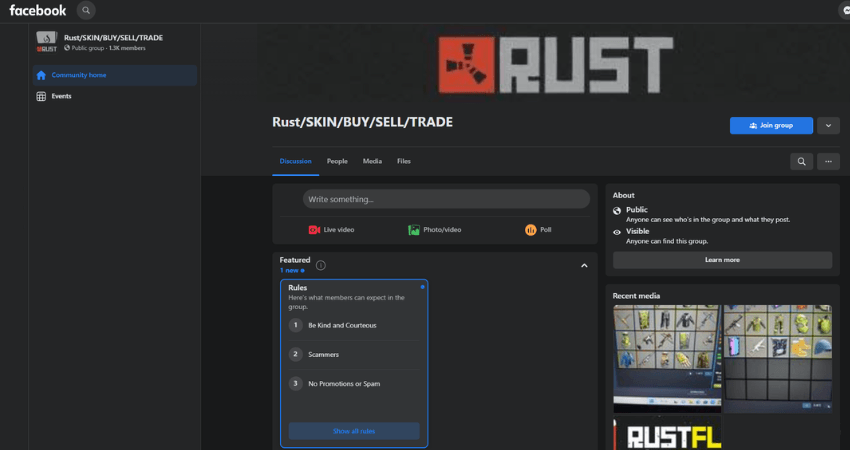Select the Visible eye icon in About
This screenshot has height=450, width=850.
click(617, 232)
